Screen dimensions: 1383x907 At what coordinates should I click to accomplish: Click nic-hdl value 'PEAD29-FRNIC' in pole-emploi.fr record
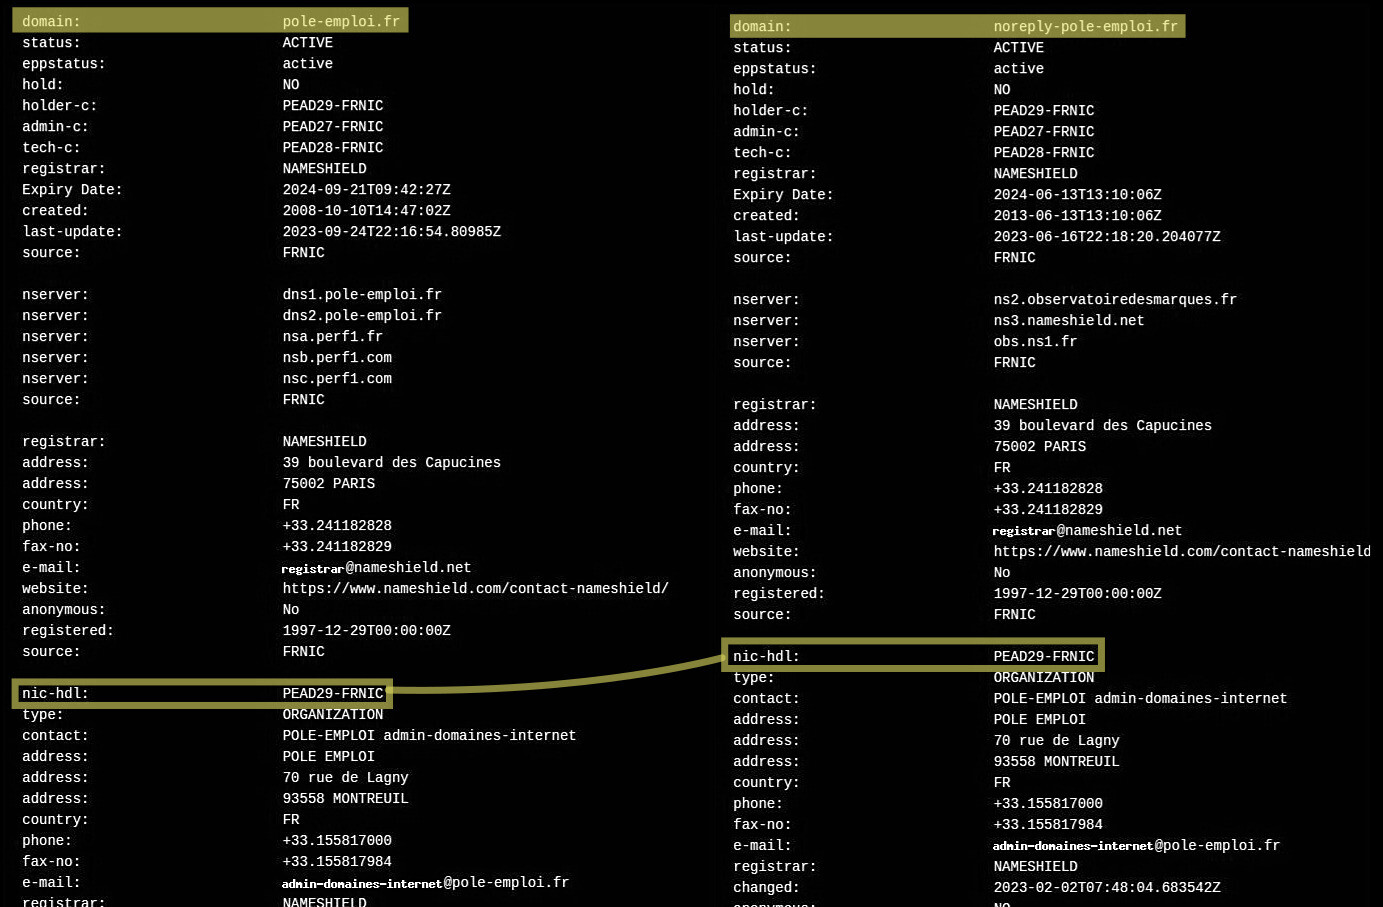pyautogui.click(x=333, y=693)
